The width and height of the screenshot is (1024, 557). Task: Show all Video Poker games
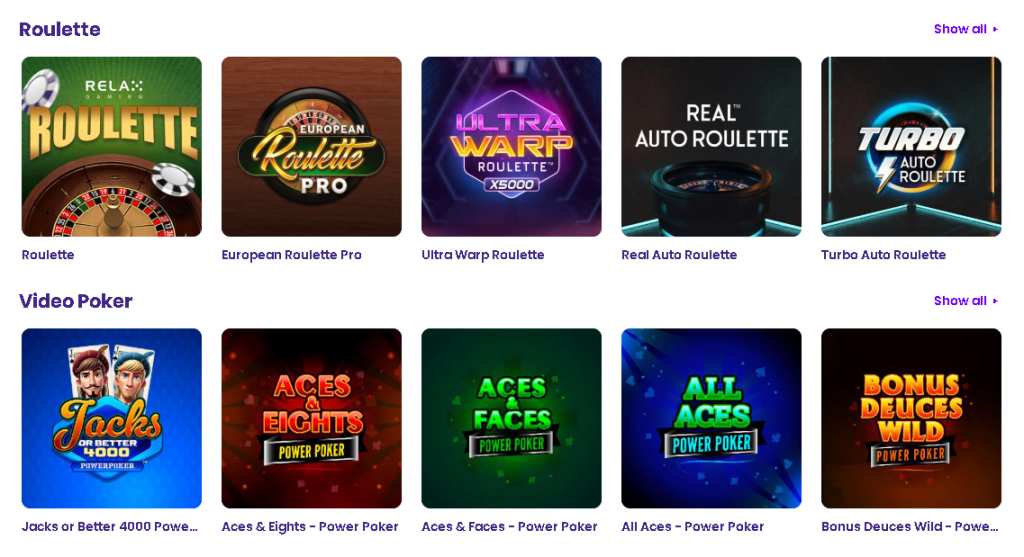(x=965, y=301)
